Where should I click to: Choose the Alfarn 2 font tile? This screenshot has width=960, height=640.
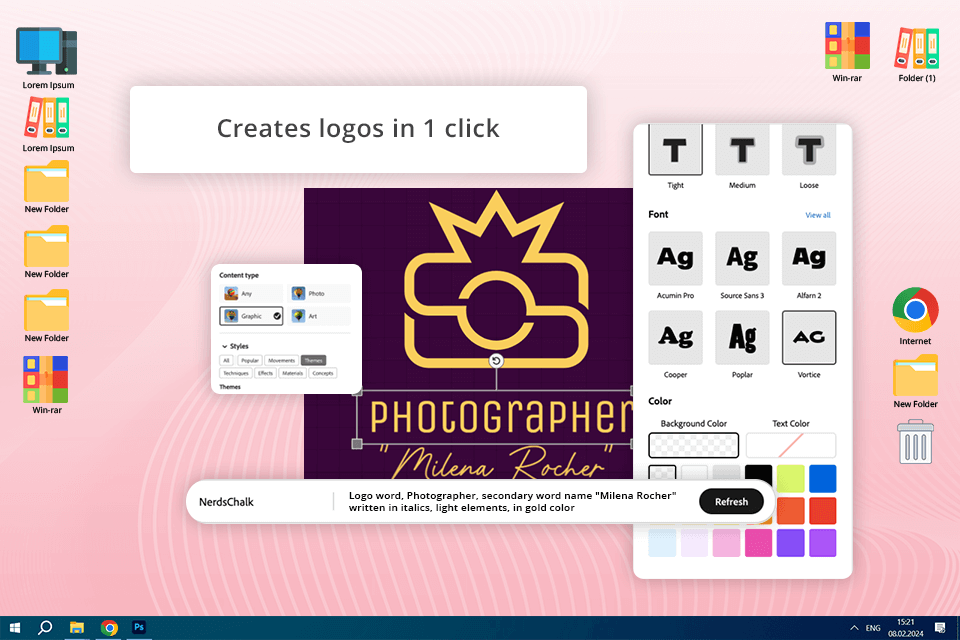(809, 258)
